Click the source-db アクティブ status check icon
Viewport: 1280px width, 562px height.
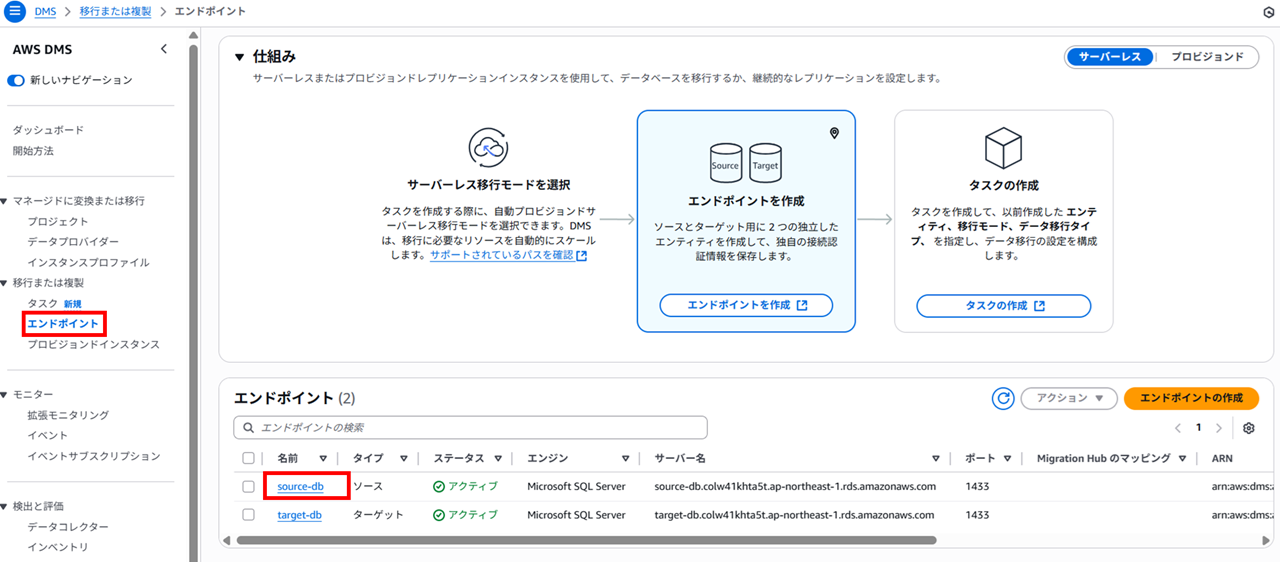pos(439,487)
